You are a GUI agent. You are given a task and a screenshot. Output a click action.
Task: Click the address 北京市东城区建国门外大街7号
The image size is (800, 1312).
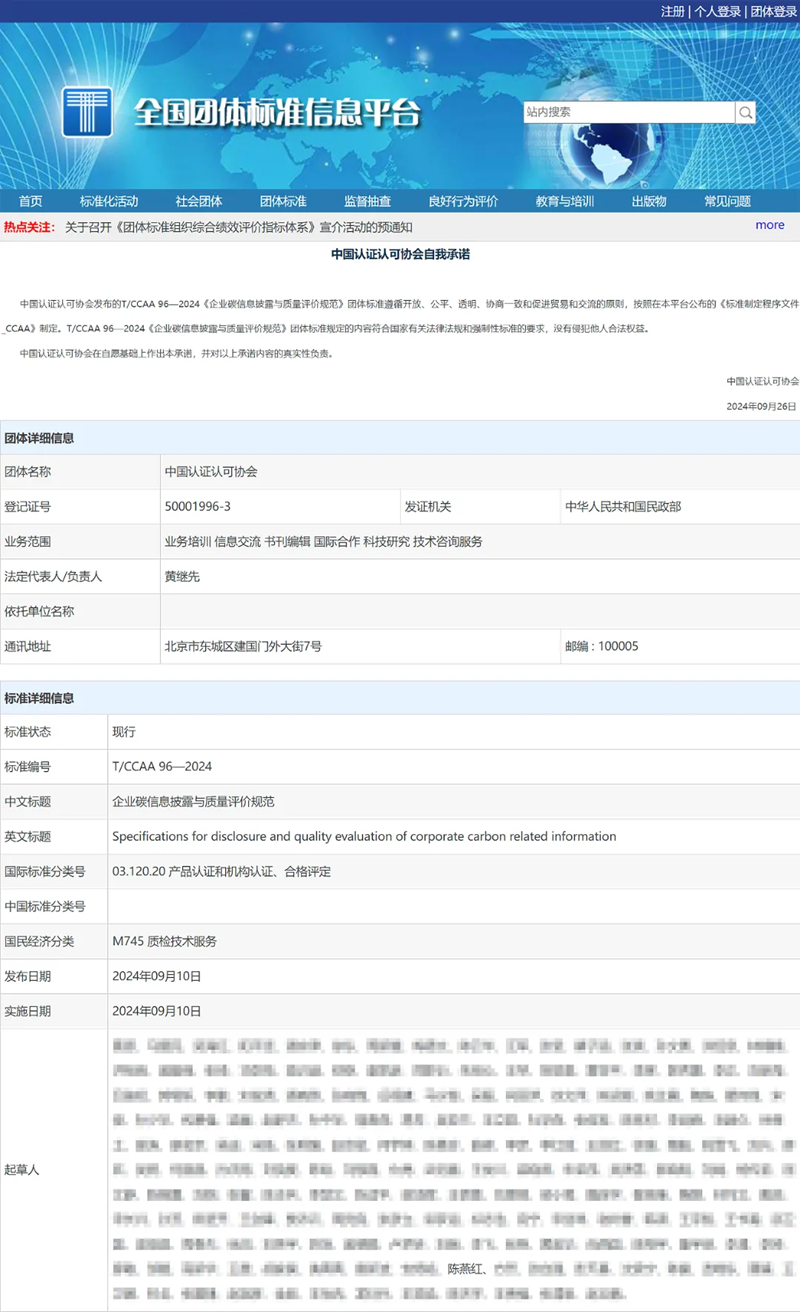243,647
